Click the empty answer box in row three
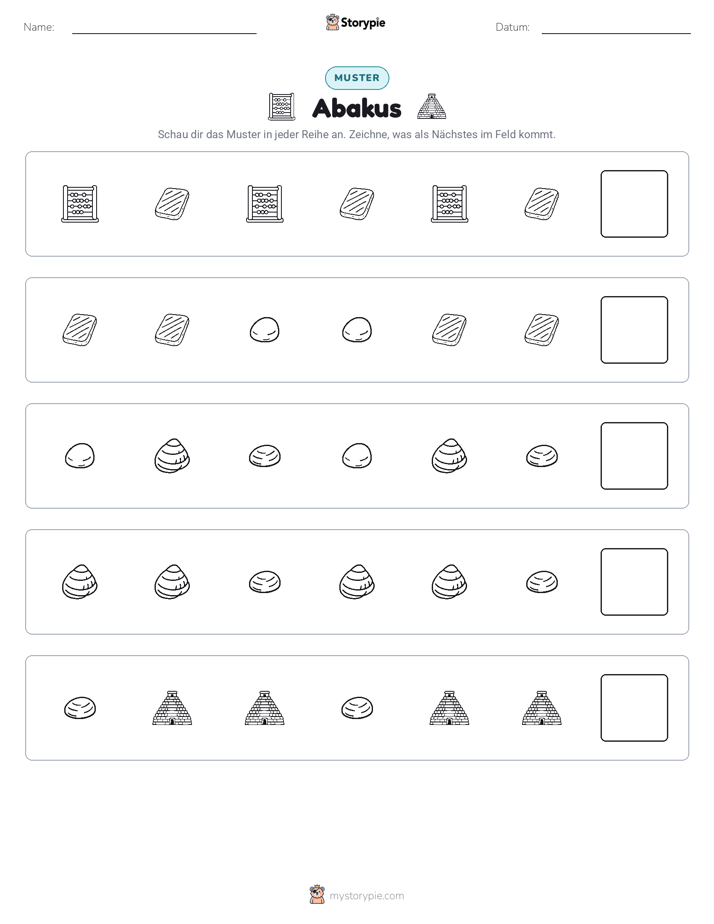The image size is (714, 924). (x=634, y=456)
